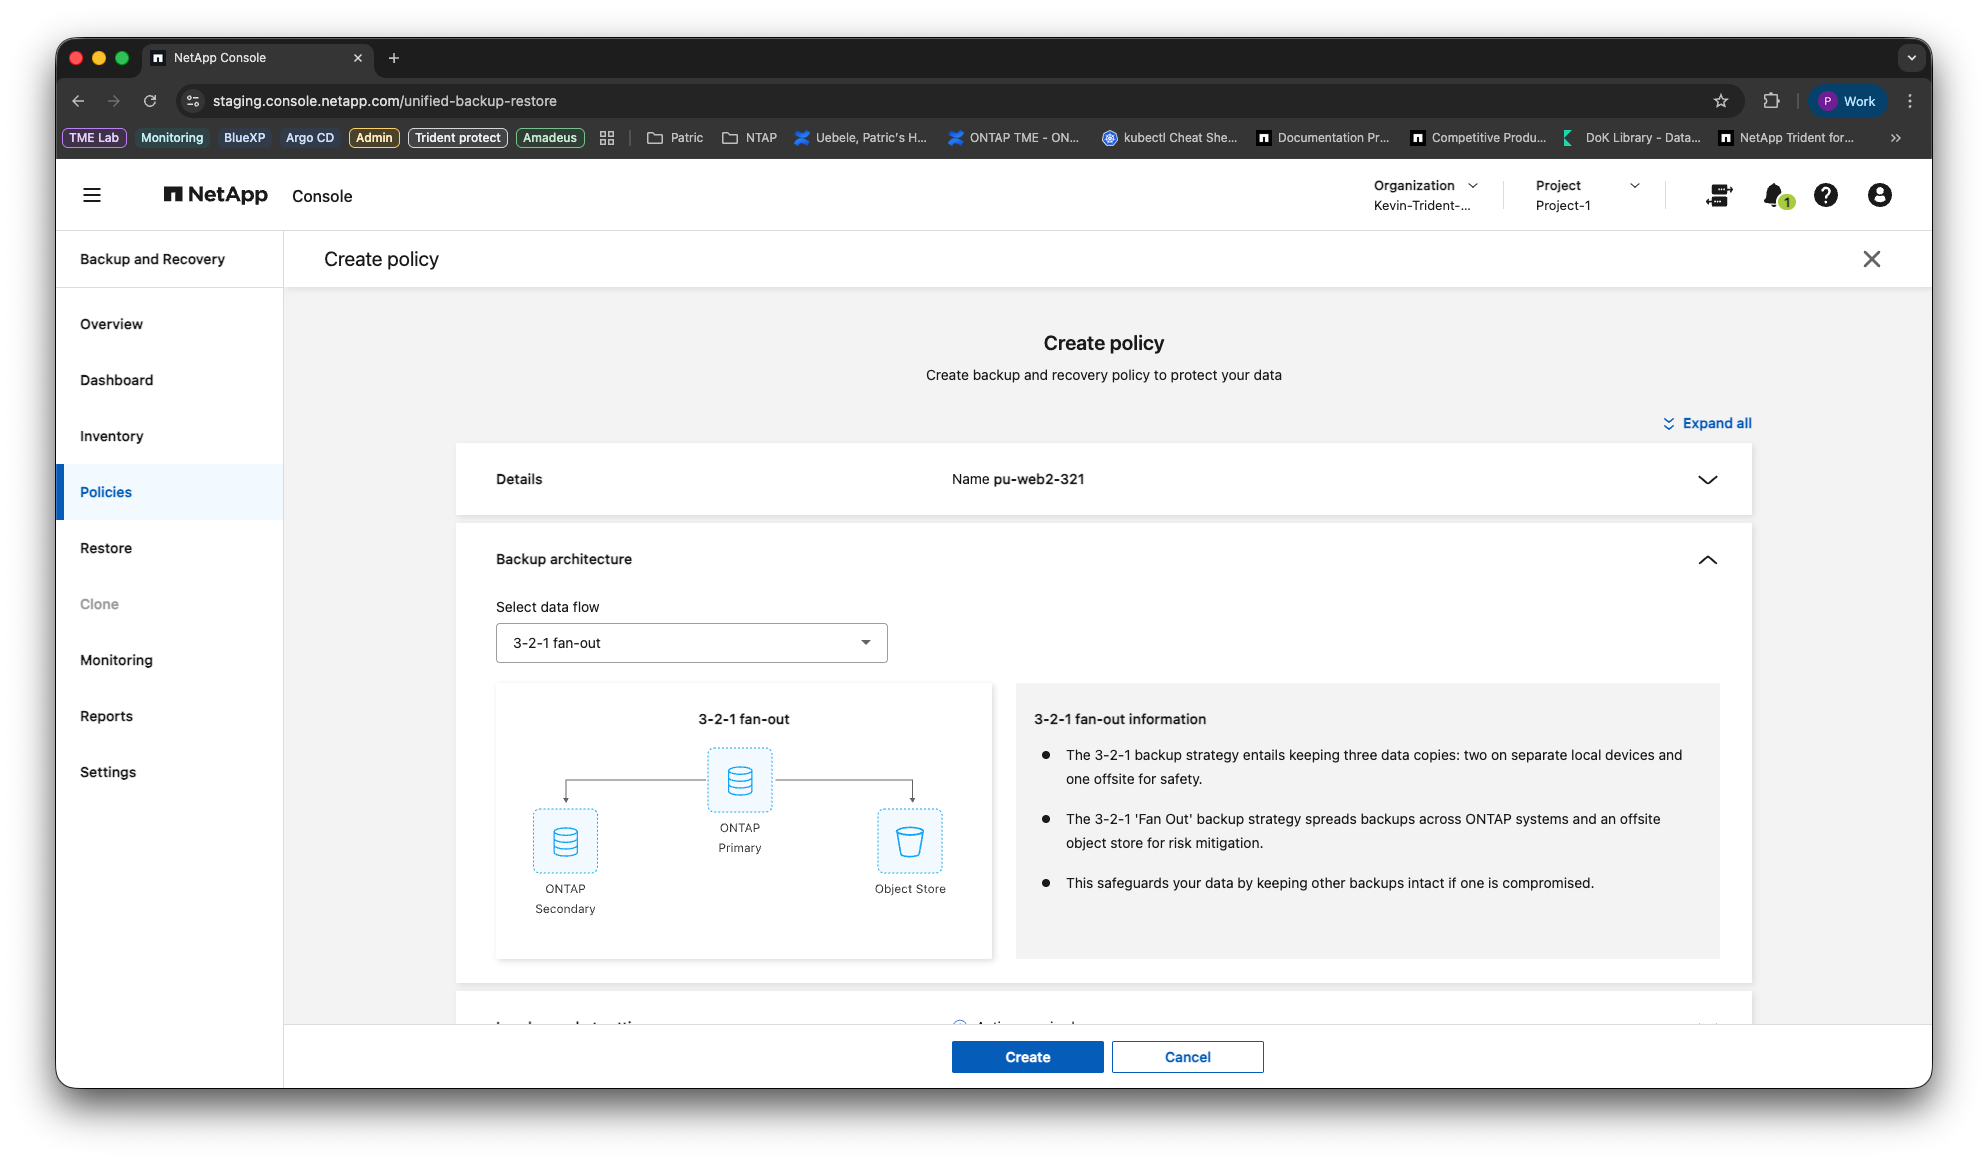Image resolution: width=1988 pixels, height=1162 pixels.
Task: Click the Object Store bucket icon
Action: [x=910, y=841]
